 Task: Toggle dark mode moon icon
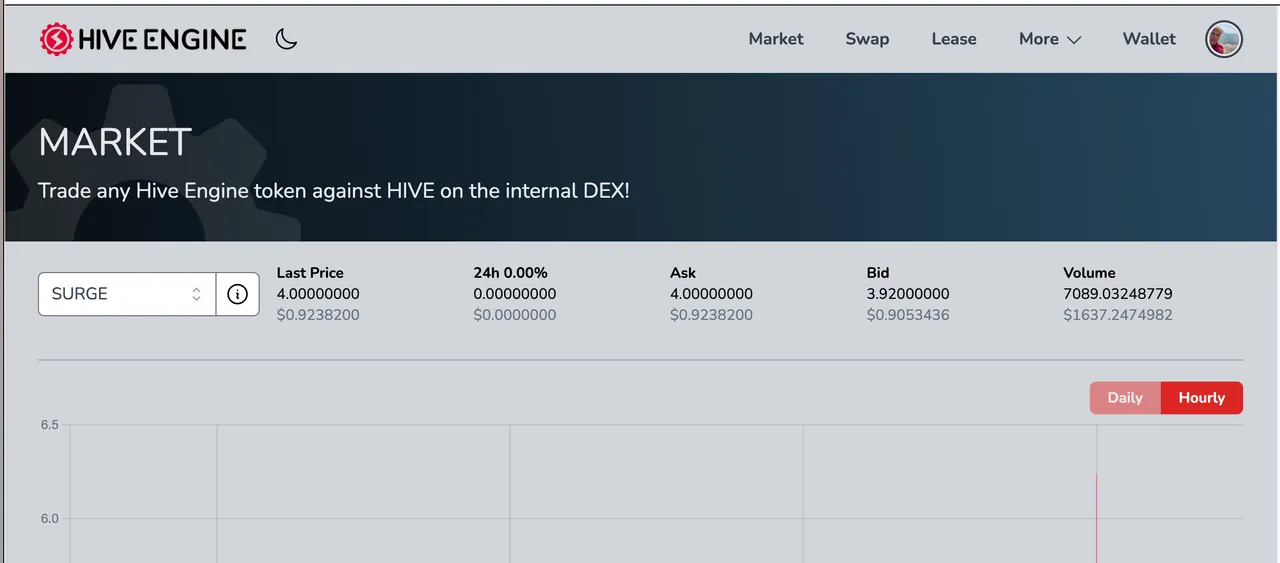click(x=287, y=39)
